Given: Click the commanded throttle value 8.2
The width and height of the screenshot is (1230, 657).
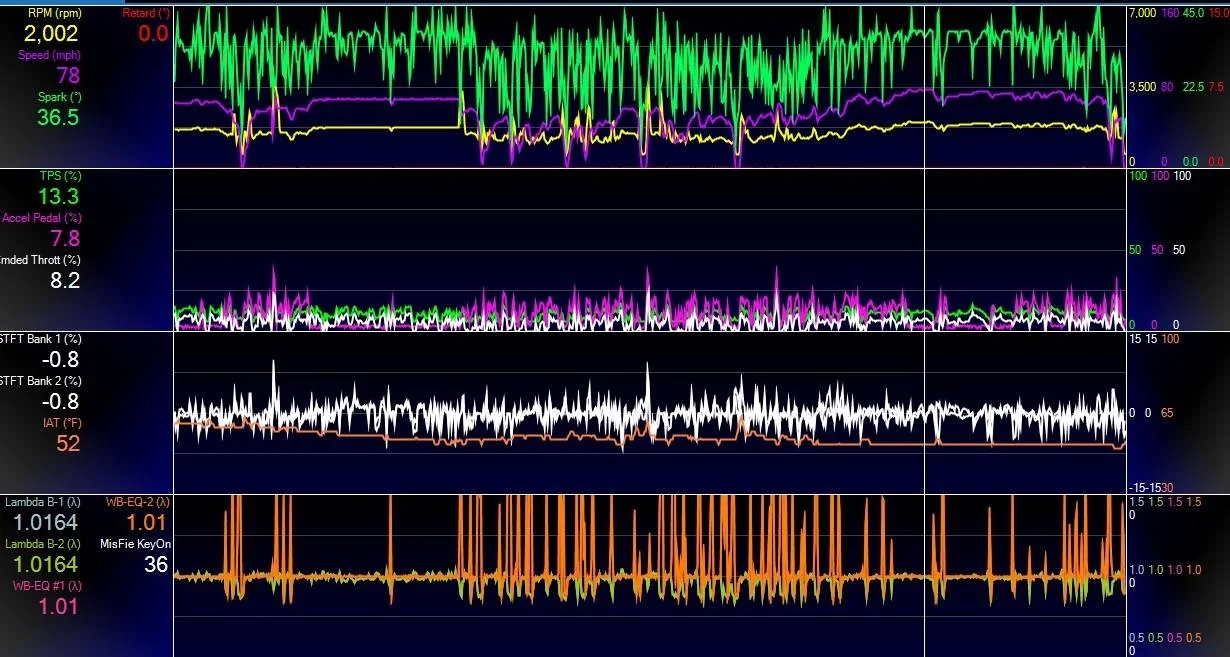Looking at the screenshot, I should (x=65, y=281).
